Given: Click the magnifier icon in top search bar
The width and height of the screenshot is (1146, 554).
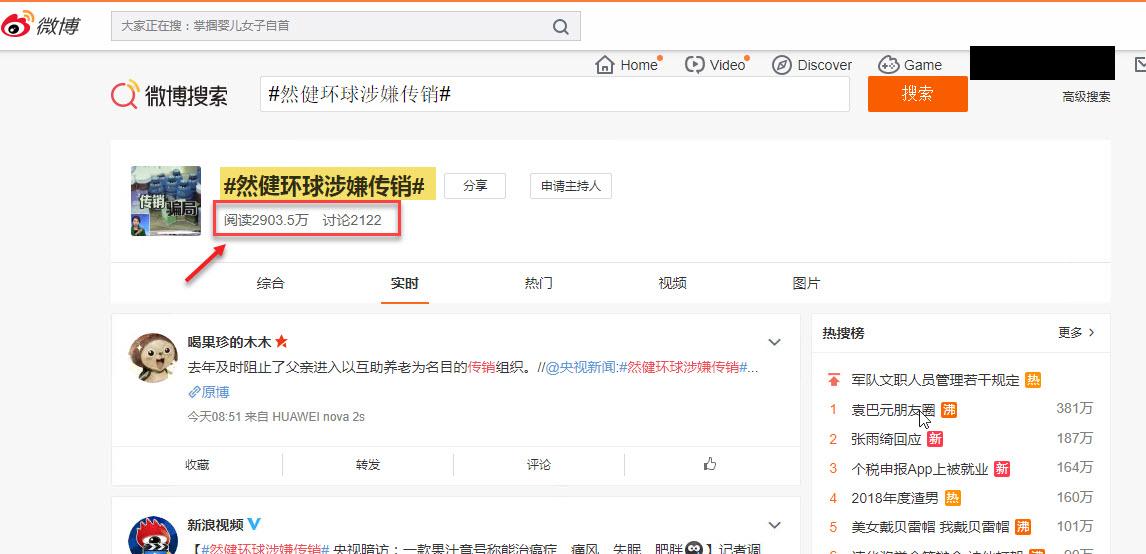Looking at the screenshot, I should click(561, 27).
